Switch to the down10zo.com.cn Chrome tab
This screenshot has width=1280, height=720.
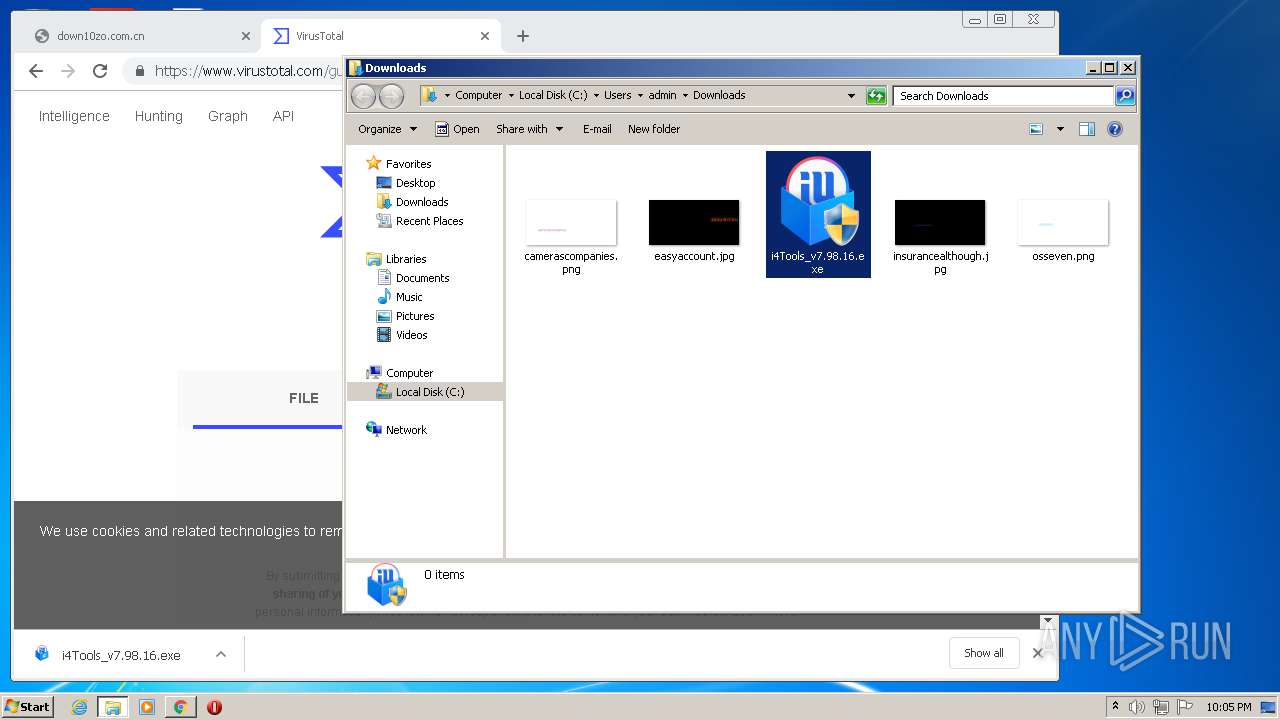138,36
